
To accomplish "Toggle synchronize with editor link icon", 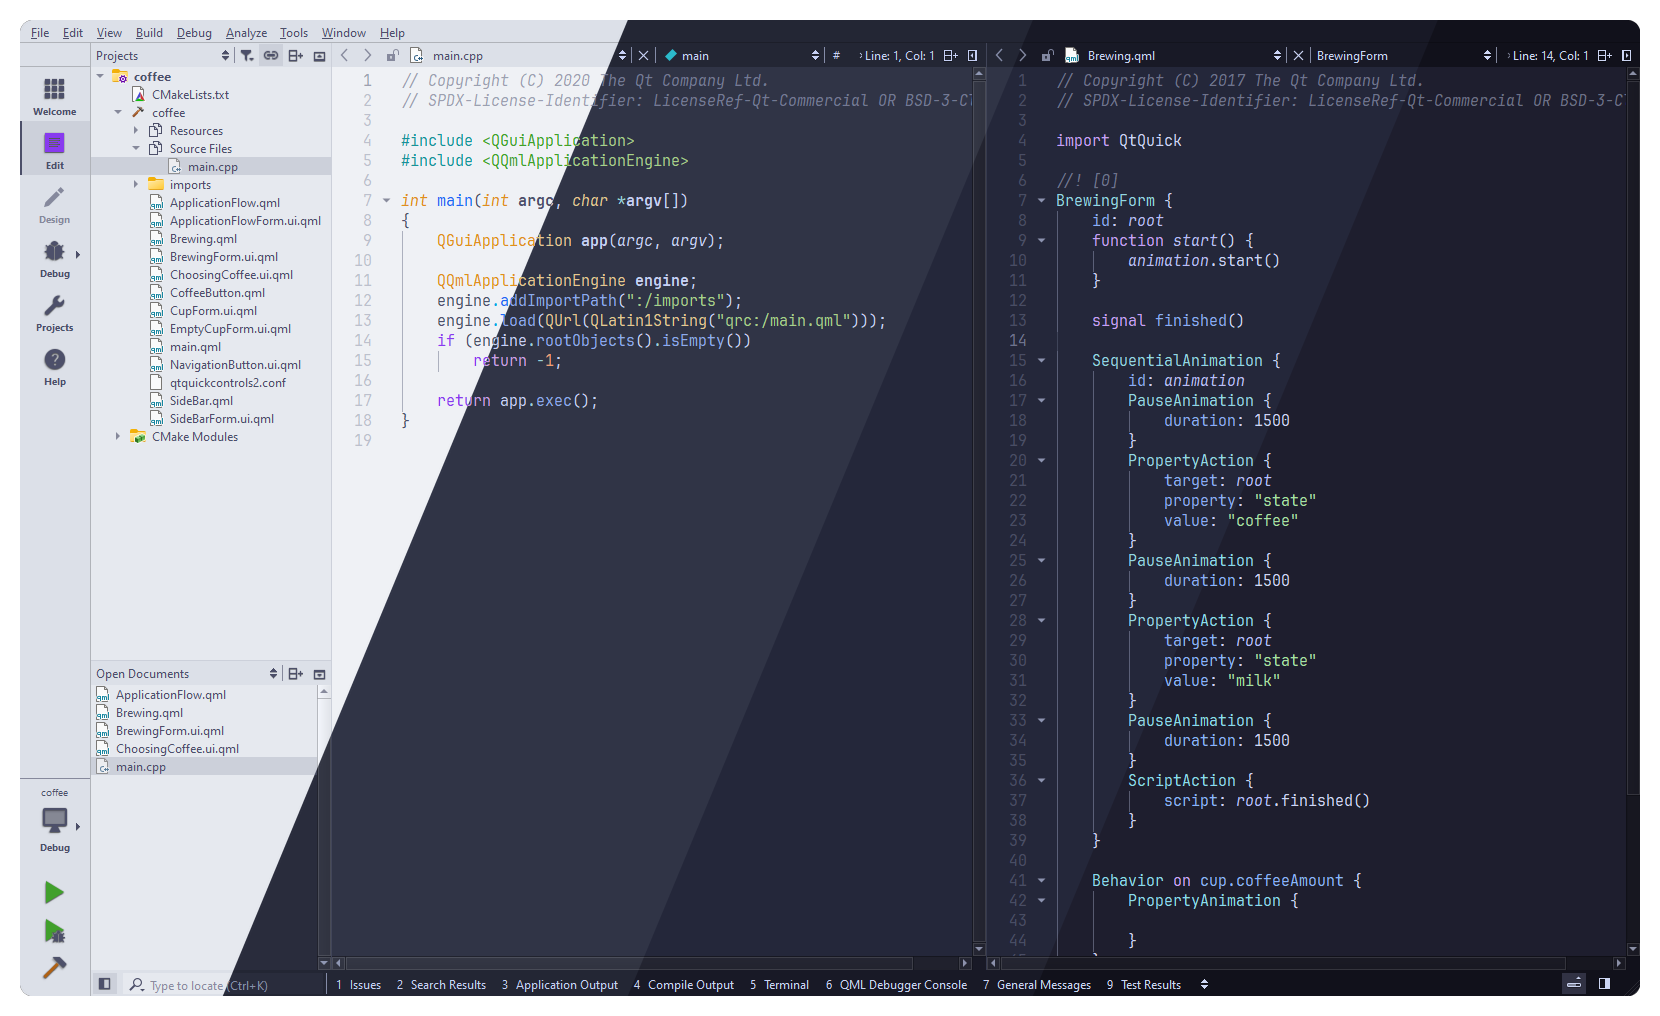I will tap(271, 56).
